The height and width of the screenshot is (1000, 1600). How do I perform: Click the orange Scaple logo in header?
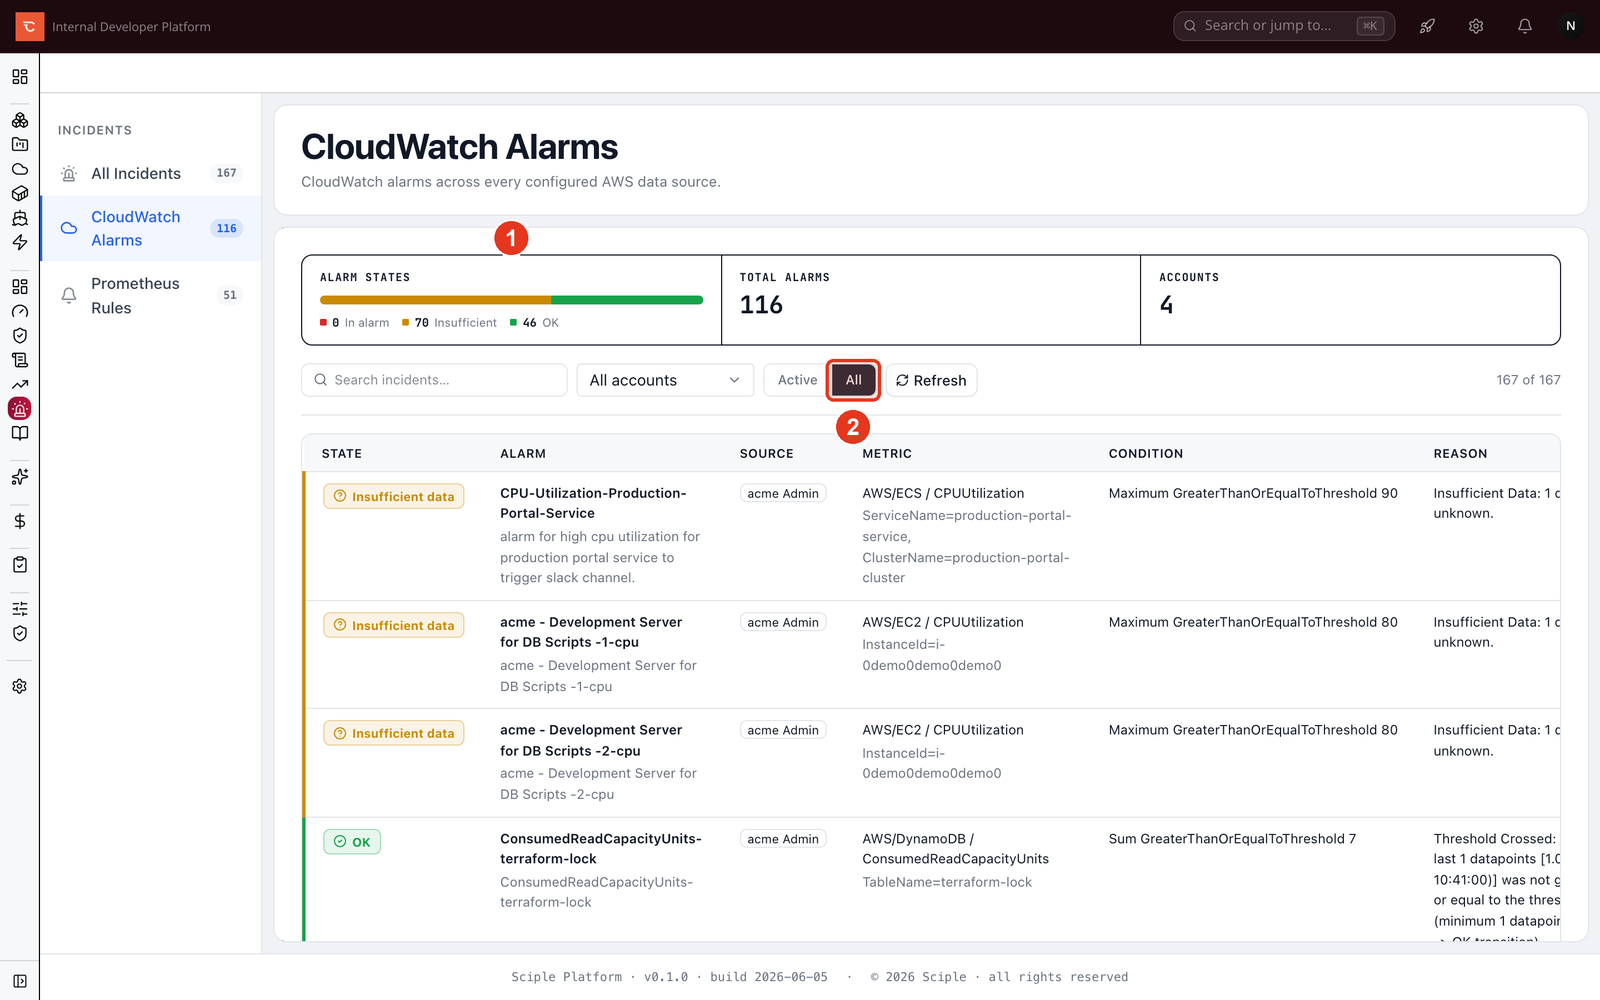(x=29, y=26)
